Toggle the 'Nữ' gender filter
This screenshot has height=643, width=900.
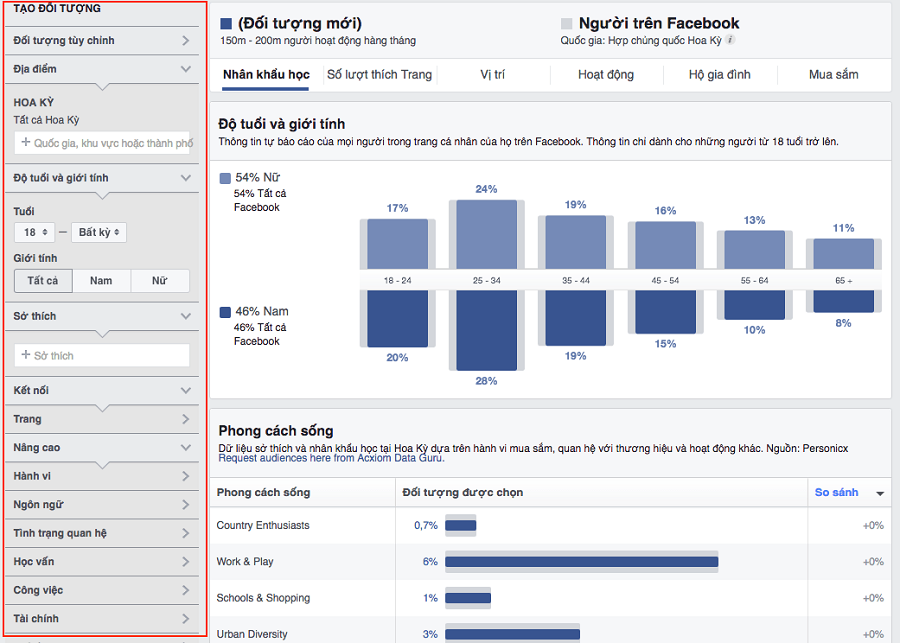coord(159,280)
